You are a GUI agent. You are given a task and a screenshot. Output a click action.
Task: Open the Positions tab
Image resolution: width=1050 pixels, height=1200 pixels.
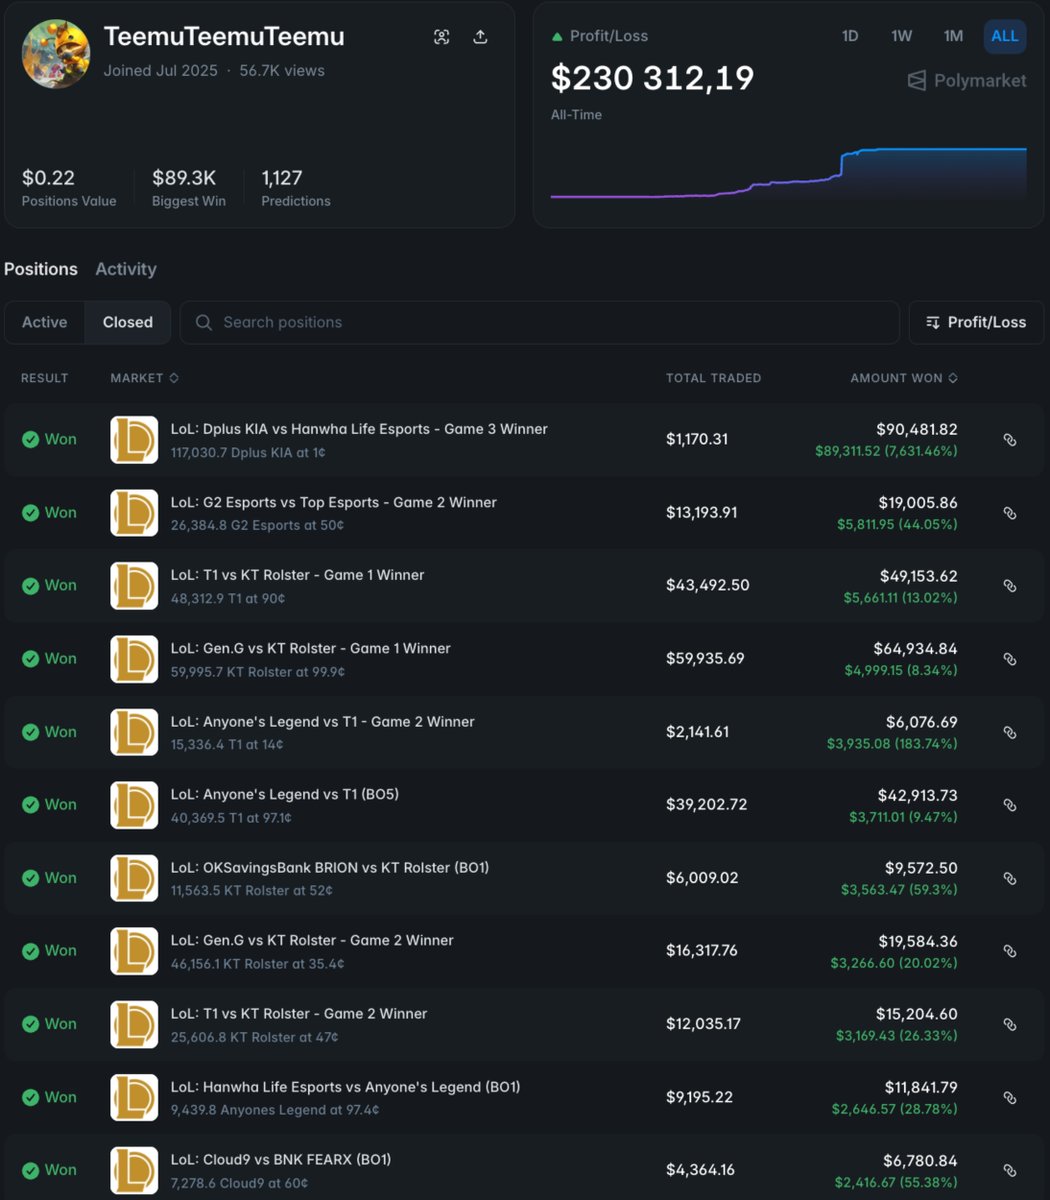pos(41,269)
